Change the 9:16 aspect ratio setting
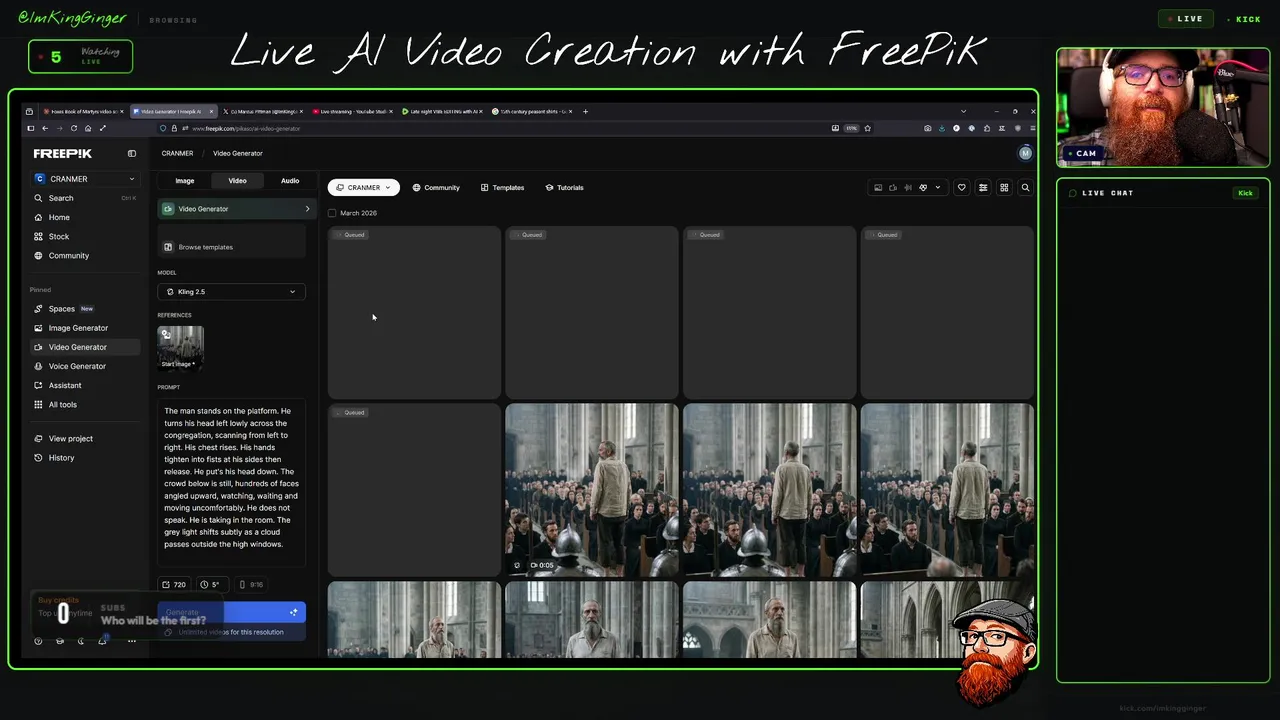This screenshot has width=1280, height=720. coord(251,584)
